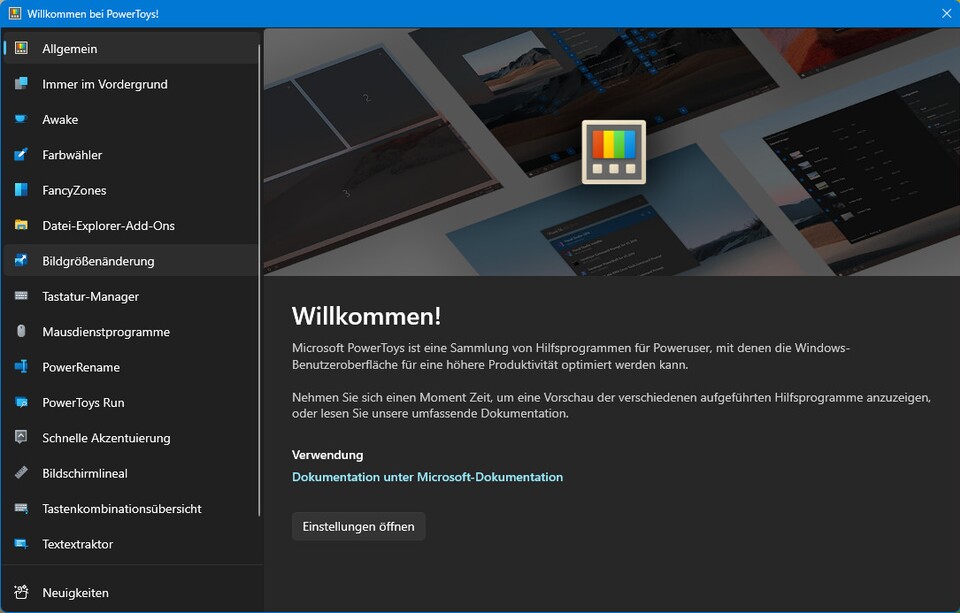Select Mausdienstprogramme in the sidebar
This screenshot has width=960, height=613.
click(104, 331)
